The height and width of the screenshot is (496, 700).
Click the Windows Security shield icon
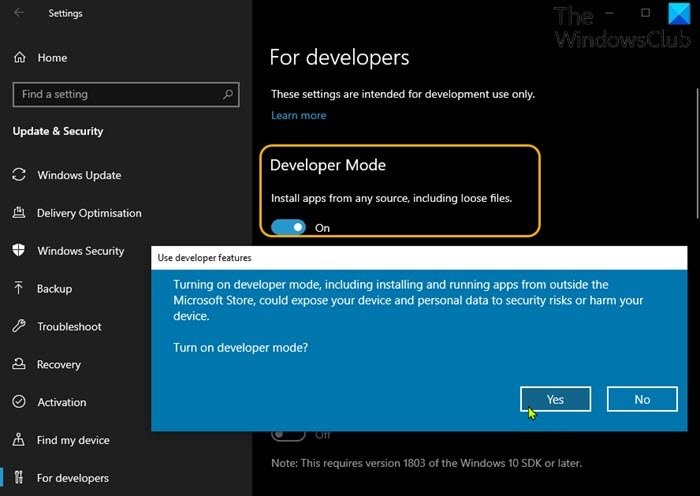(x=19, y=251)
